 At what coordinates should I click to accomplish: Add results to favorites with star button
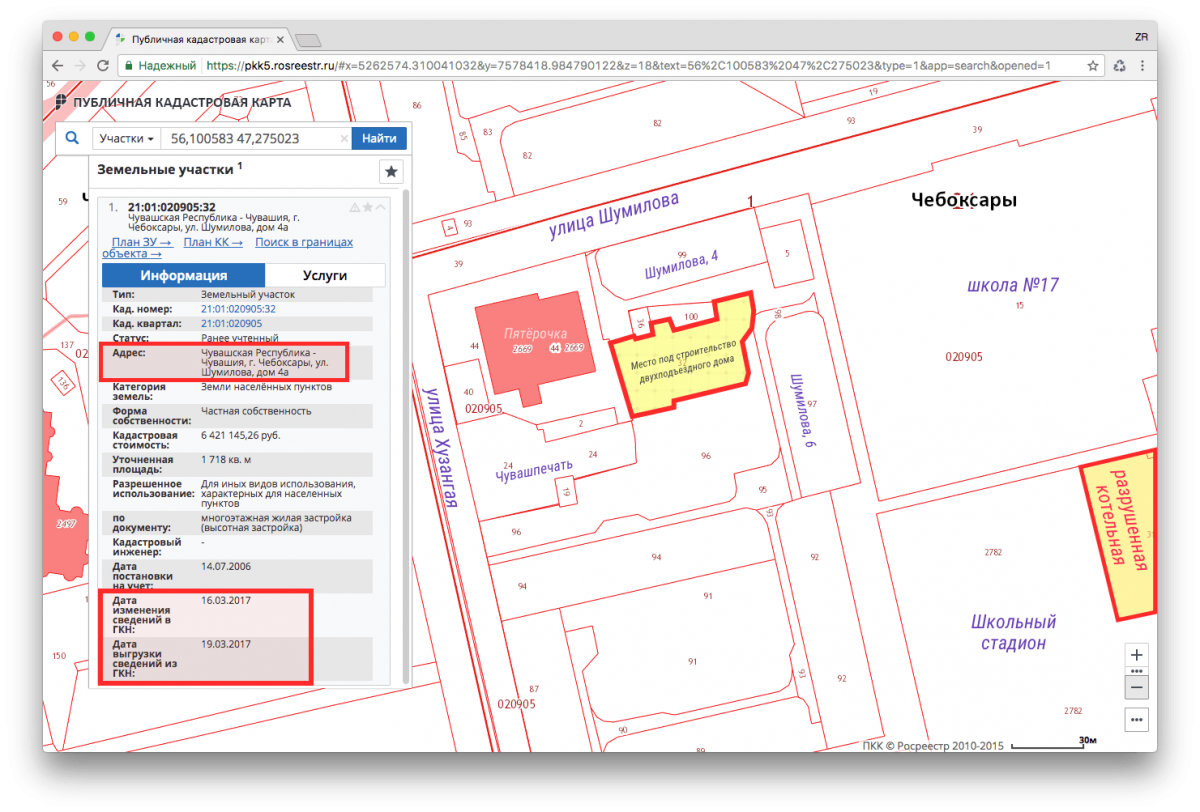pyautogui.click(x=391, y=172)
